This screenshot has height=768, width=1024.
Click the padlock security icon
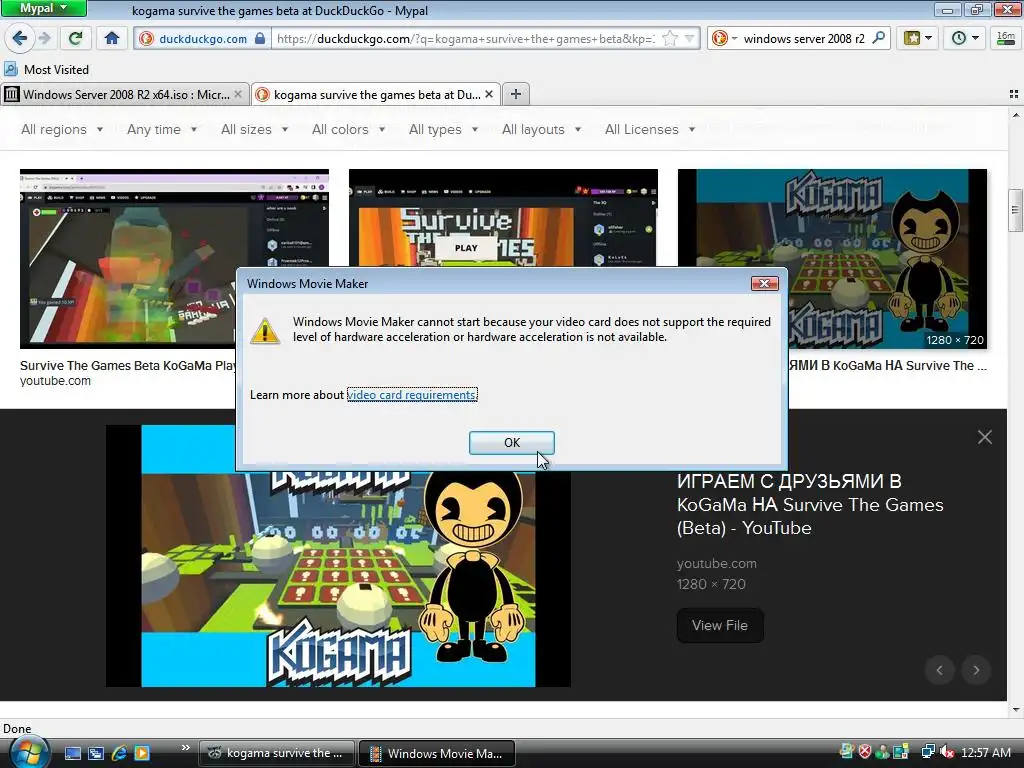(x=260, y=38)
